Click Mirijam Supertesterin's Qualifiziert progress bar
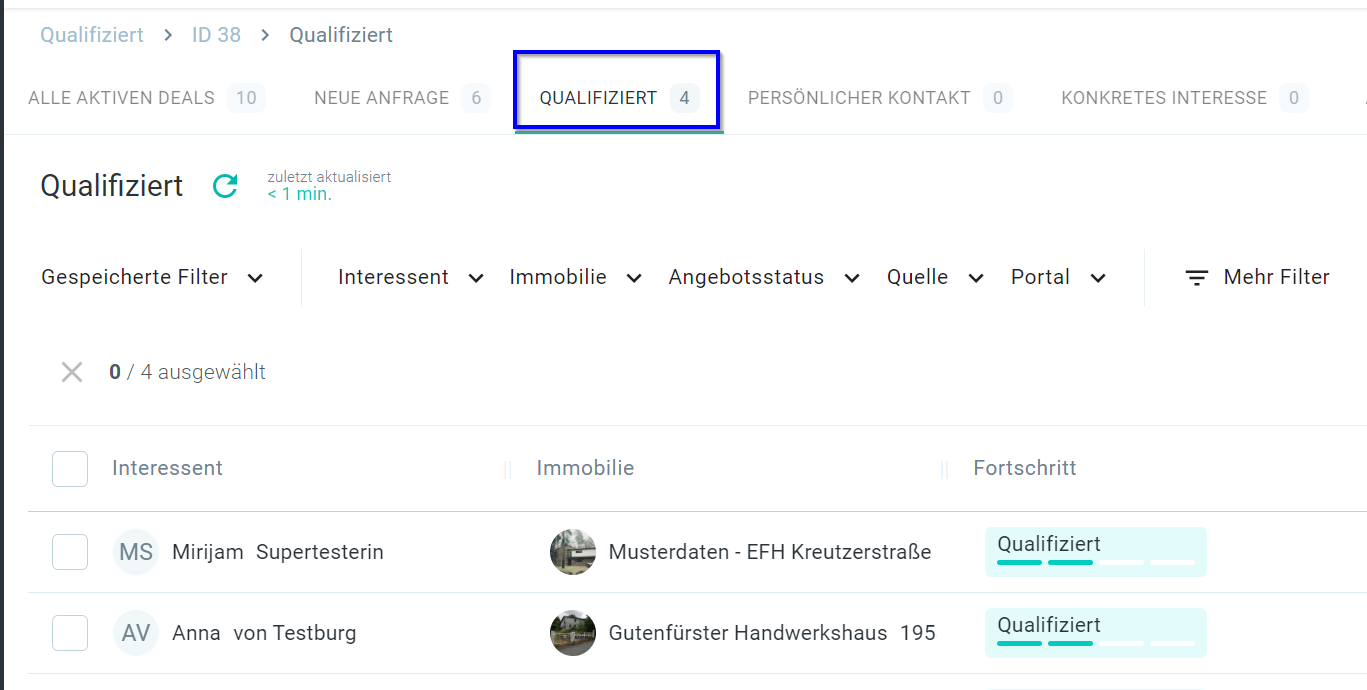 click(x=1095, y=552)
